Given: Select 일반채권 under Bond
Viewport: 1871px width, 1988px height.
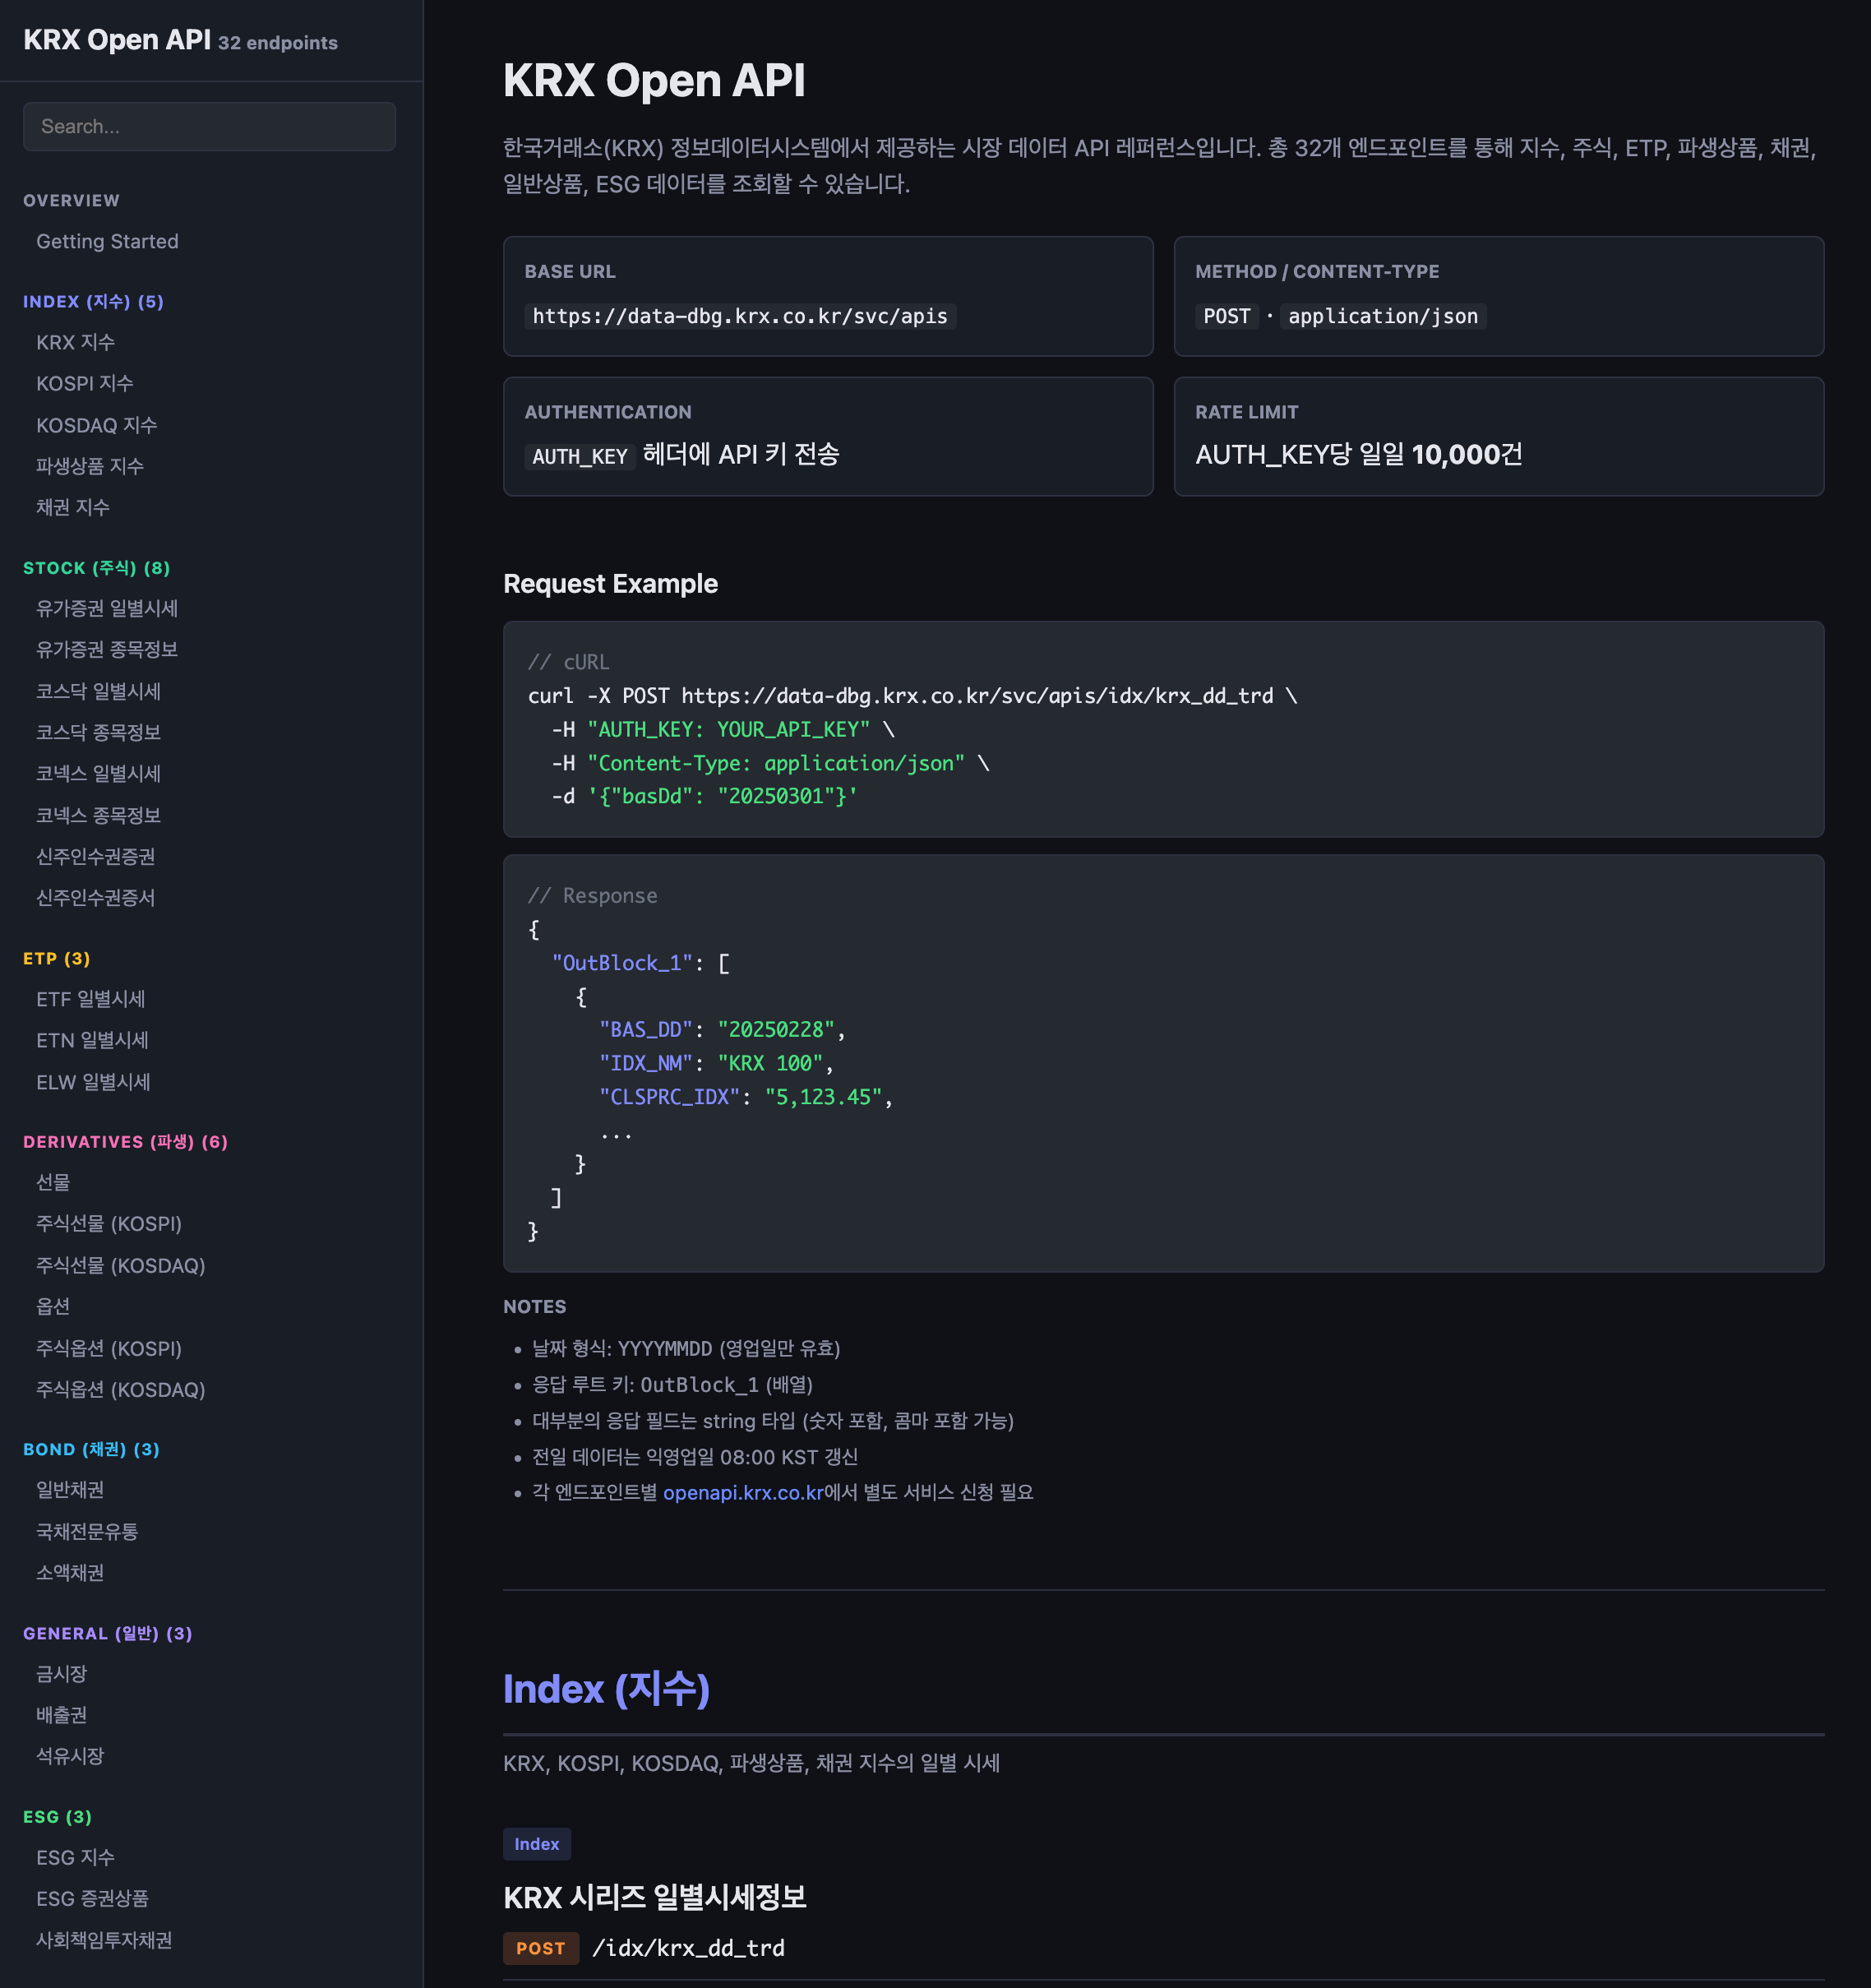Looking at the screenshot, I should [x=70, y=1489].
